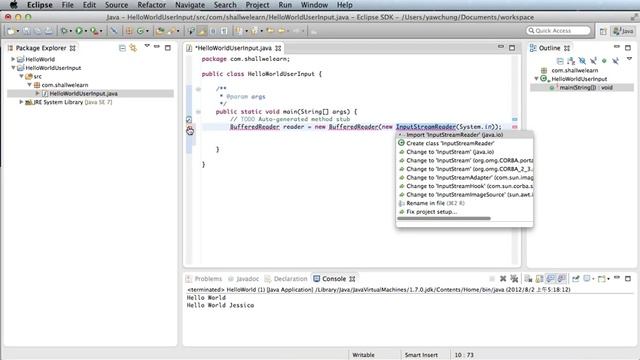Click the Open Perspective icon
640x360 pixels.
[603, 31]
